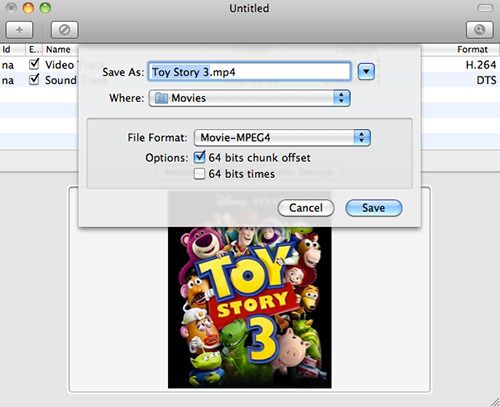Click the Format column header
This screenshot has width=500, height=407.
tap(472, 50)
